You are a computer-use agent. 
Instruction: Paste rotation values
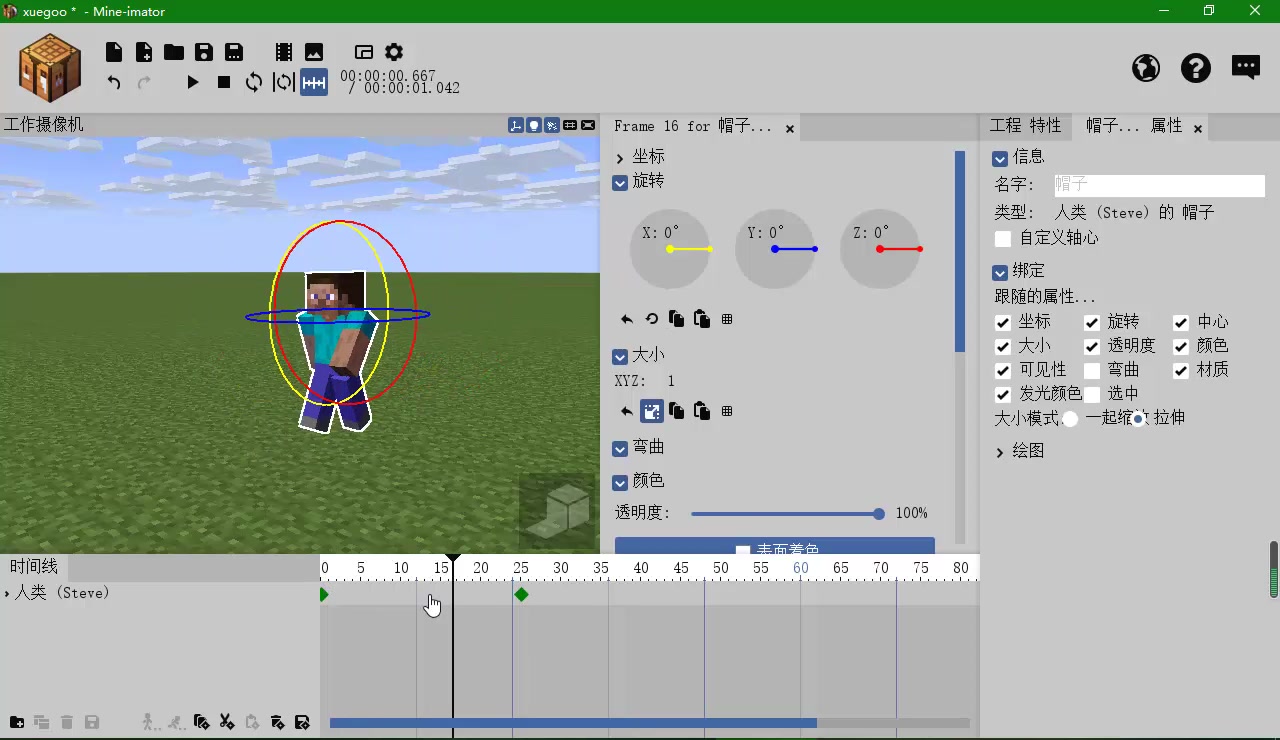[702, 319]
